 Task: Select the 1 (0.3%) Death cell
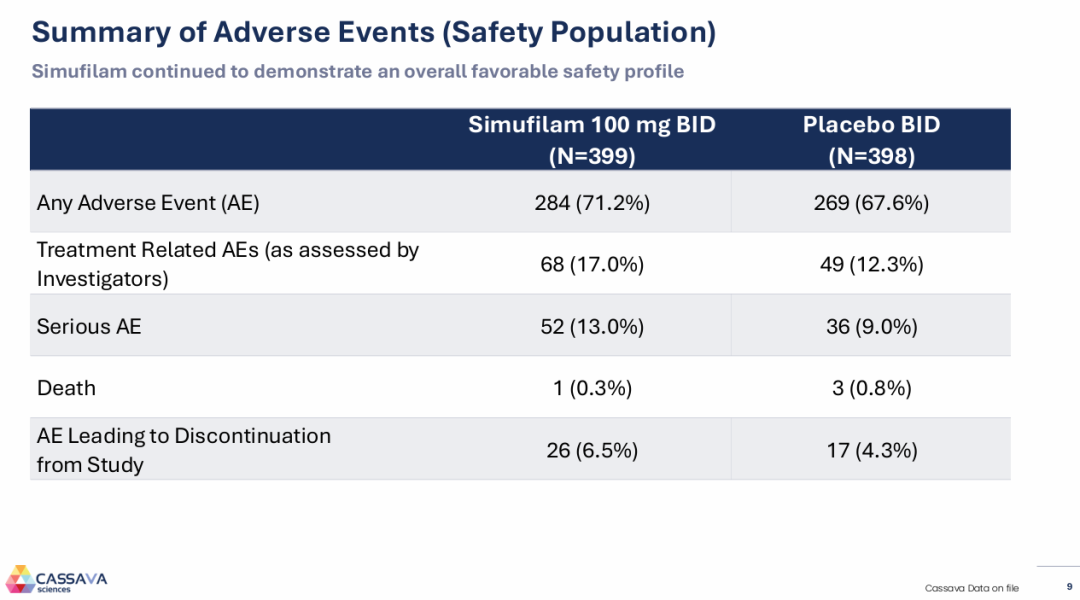[x=592, y=388]
